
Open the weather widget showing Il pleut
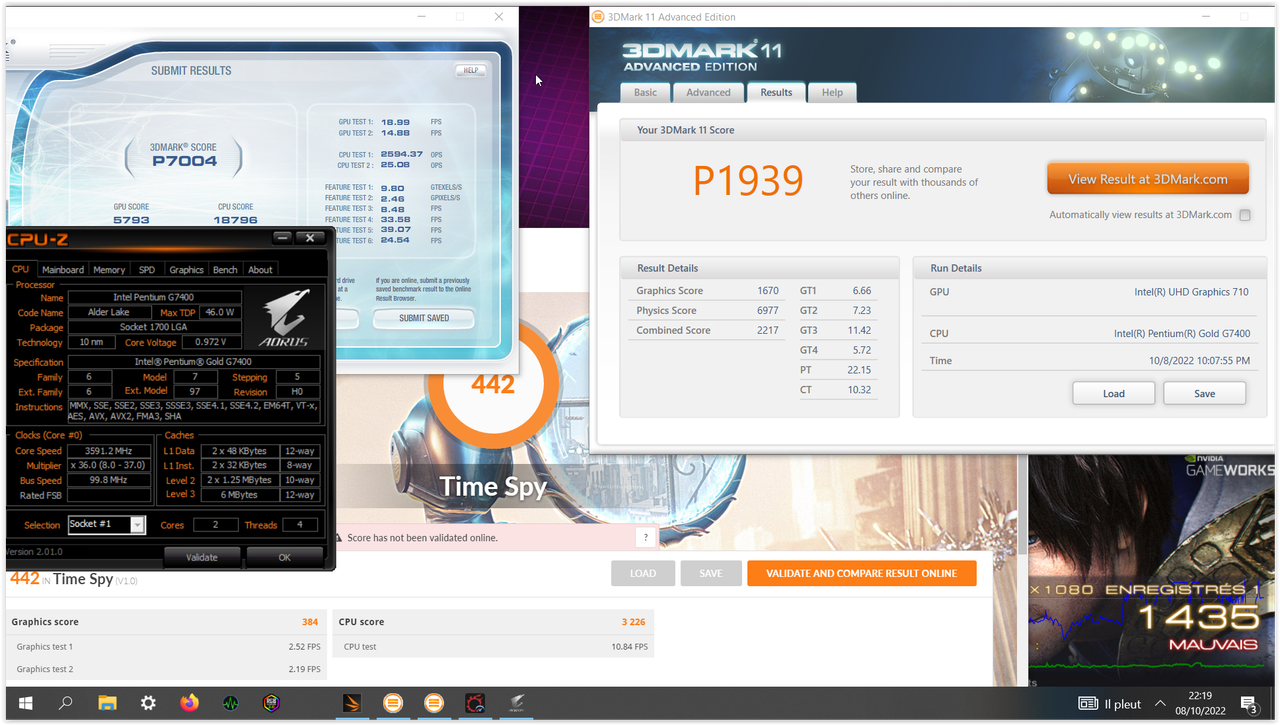click(x=1109, y=704)
